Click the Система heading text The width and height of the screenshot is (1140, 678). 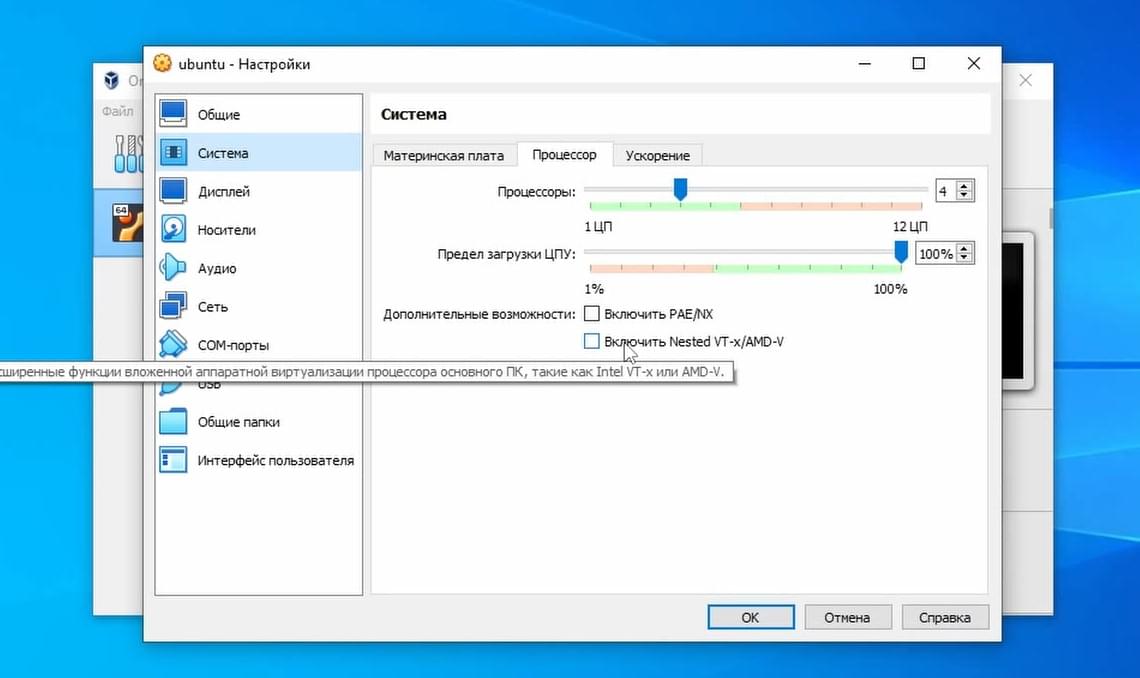[x=414, y=114]
